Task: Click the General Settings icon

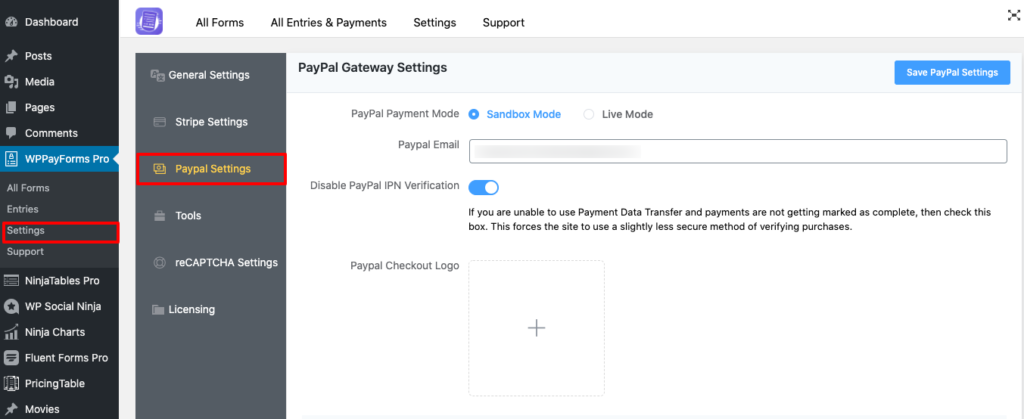Action: tap(157, 75)
